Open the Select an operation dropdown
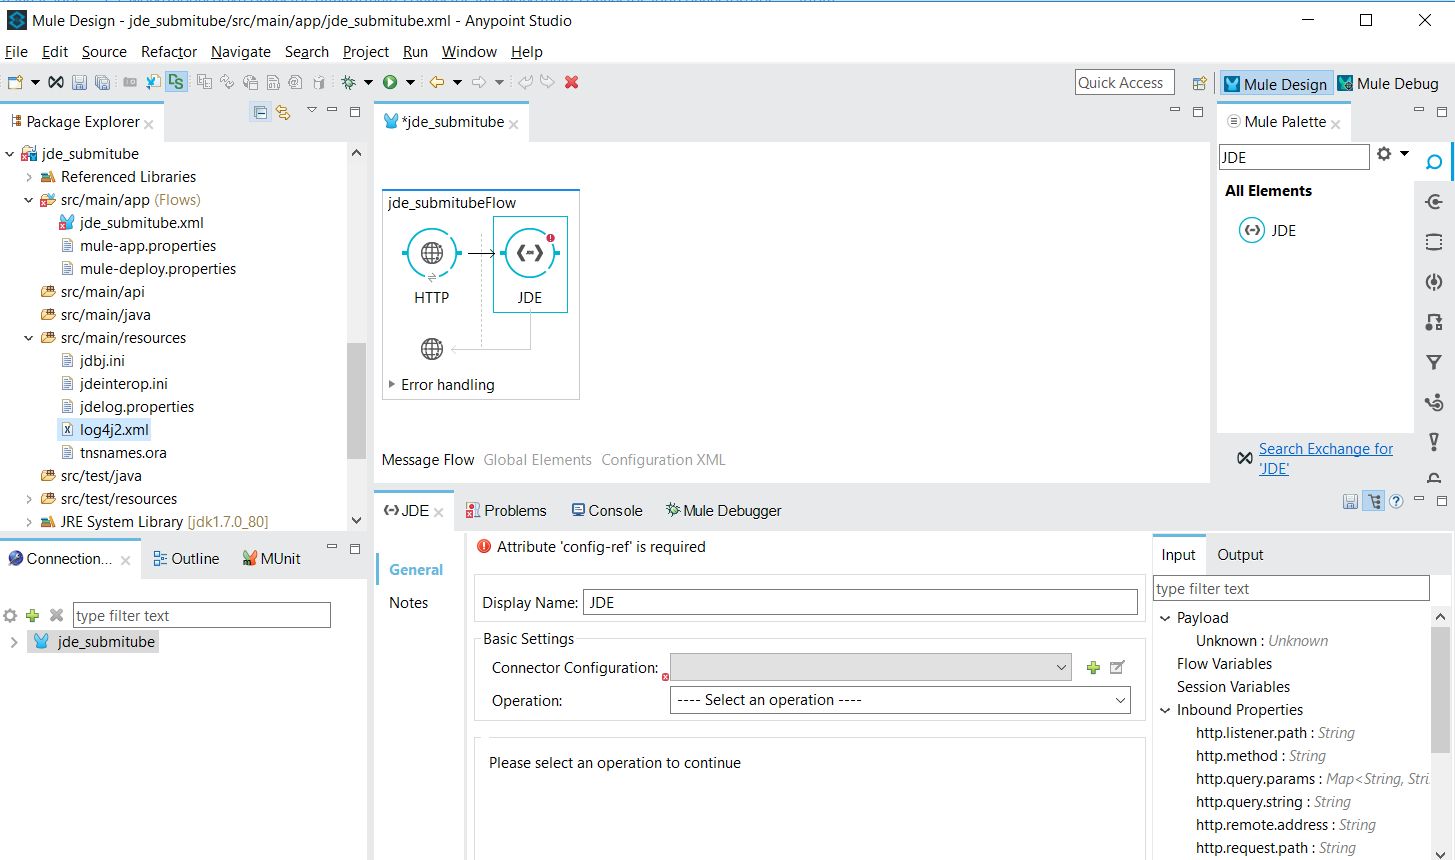 (900, 700)
